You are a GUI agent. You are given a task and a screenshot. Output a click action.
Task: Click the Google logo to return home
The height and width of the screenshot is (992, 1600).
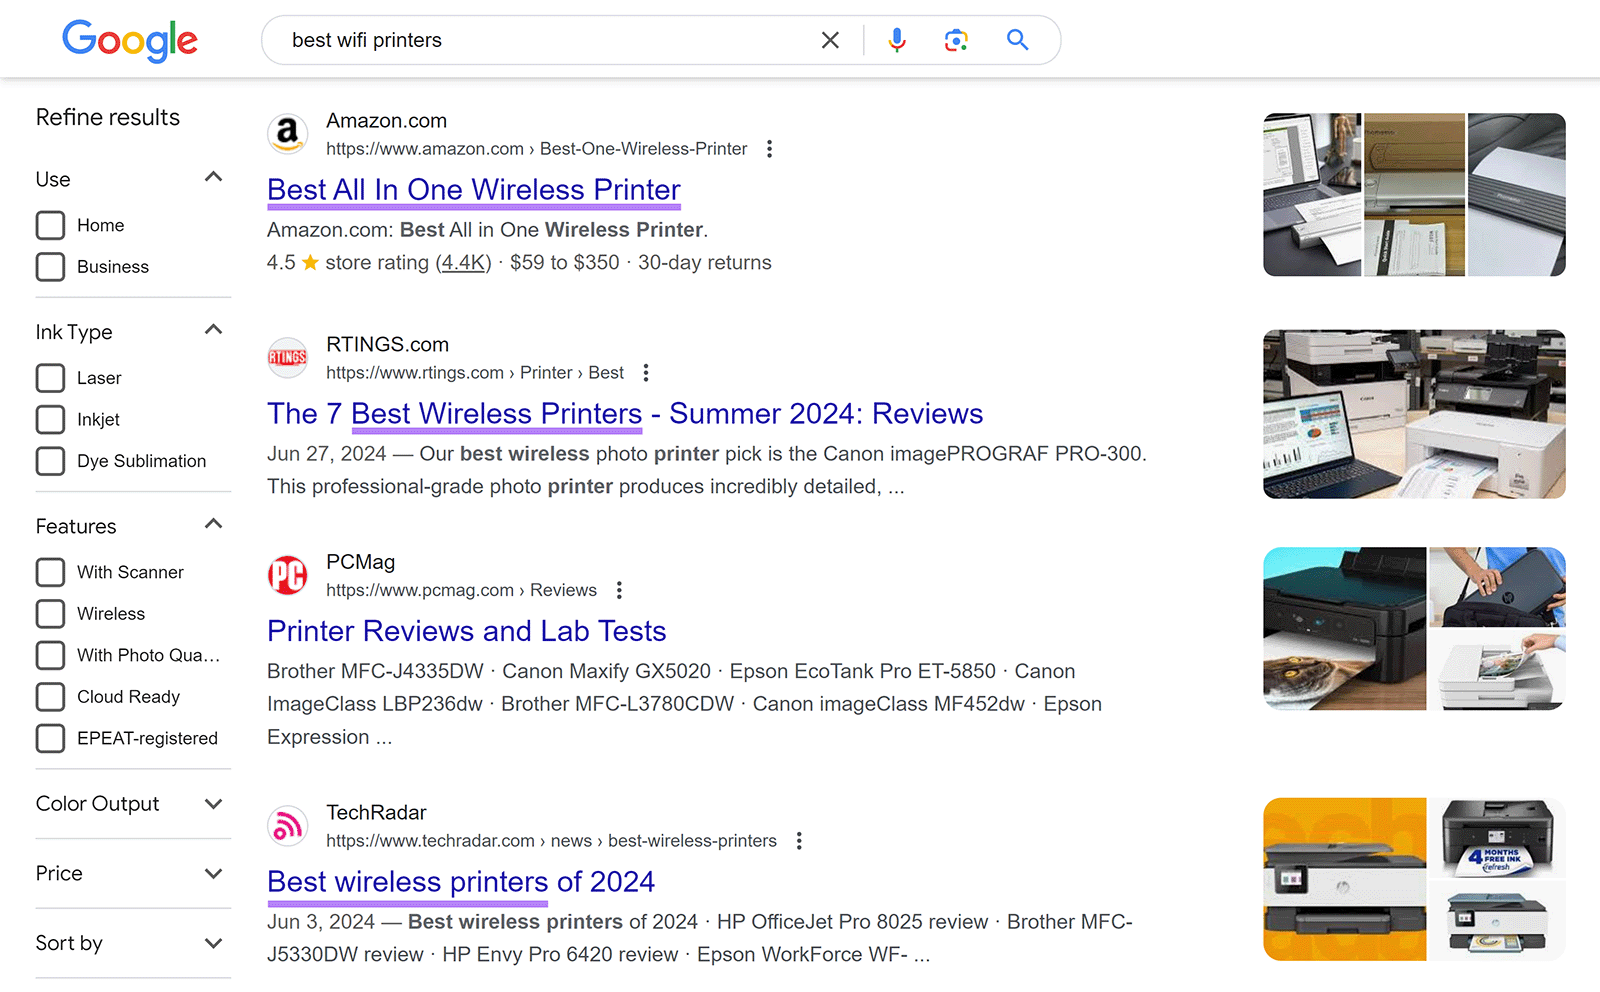click(x=130, y=40)
